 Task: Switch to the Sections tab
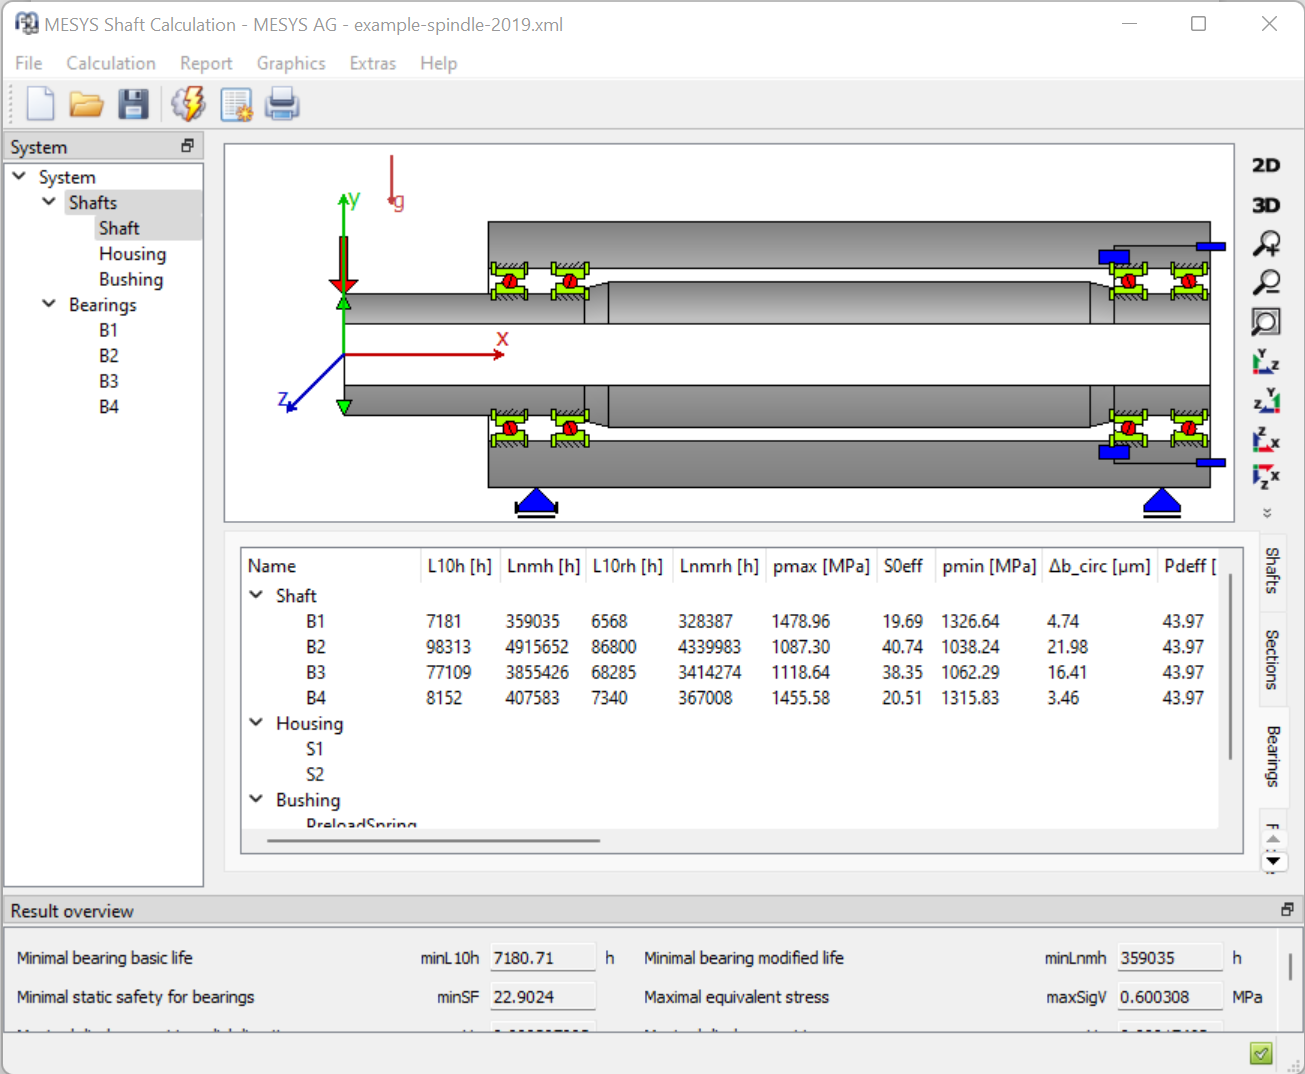pyautogui.click(x=1272, y=659)
